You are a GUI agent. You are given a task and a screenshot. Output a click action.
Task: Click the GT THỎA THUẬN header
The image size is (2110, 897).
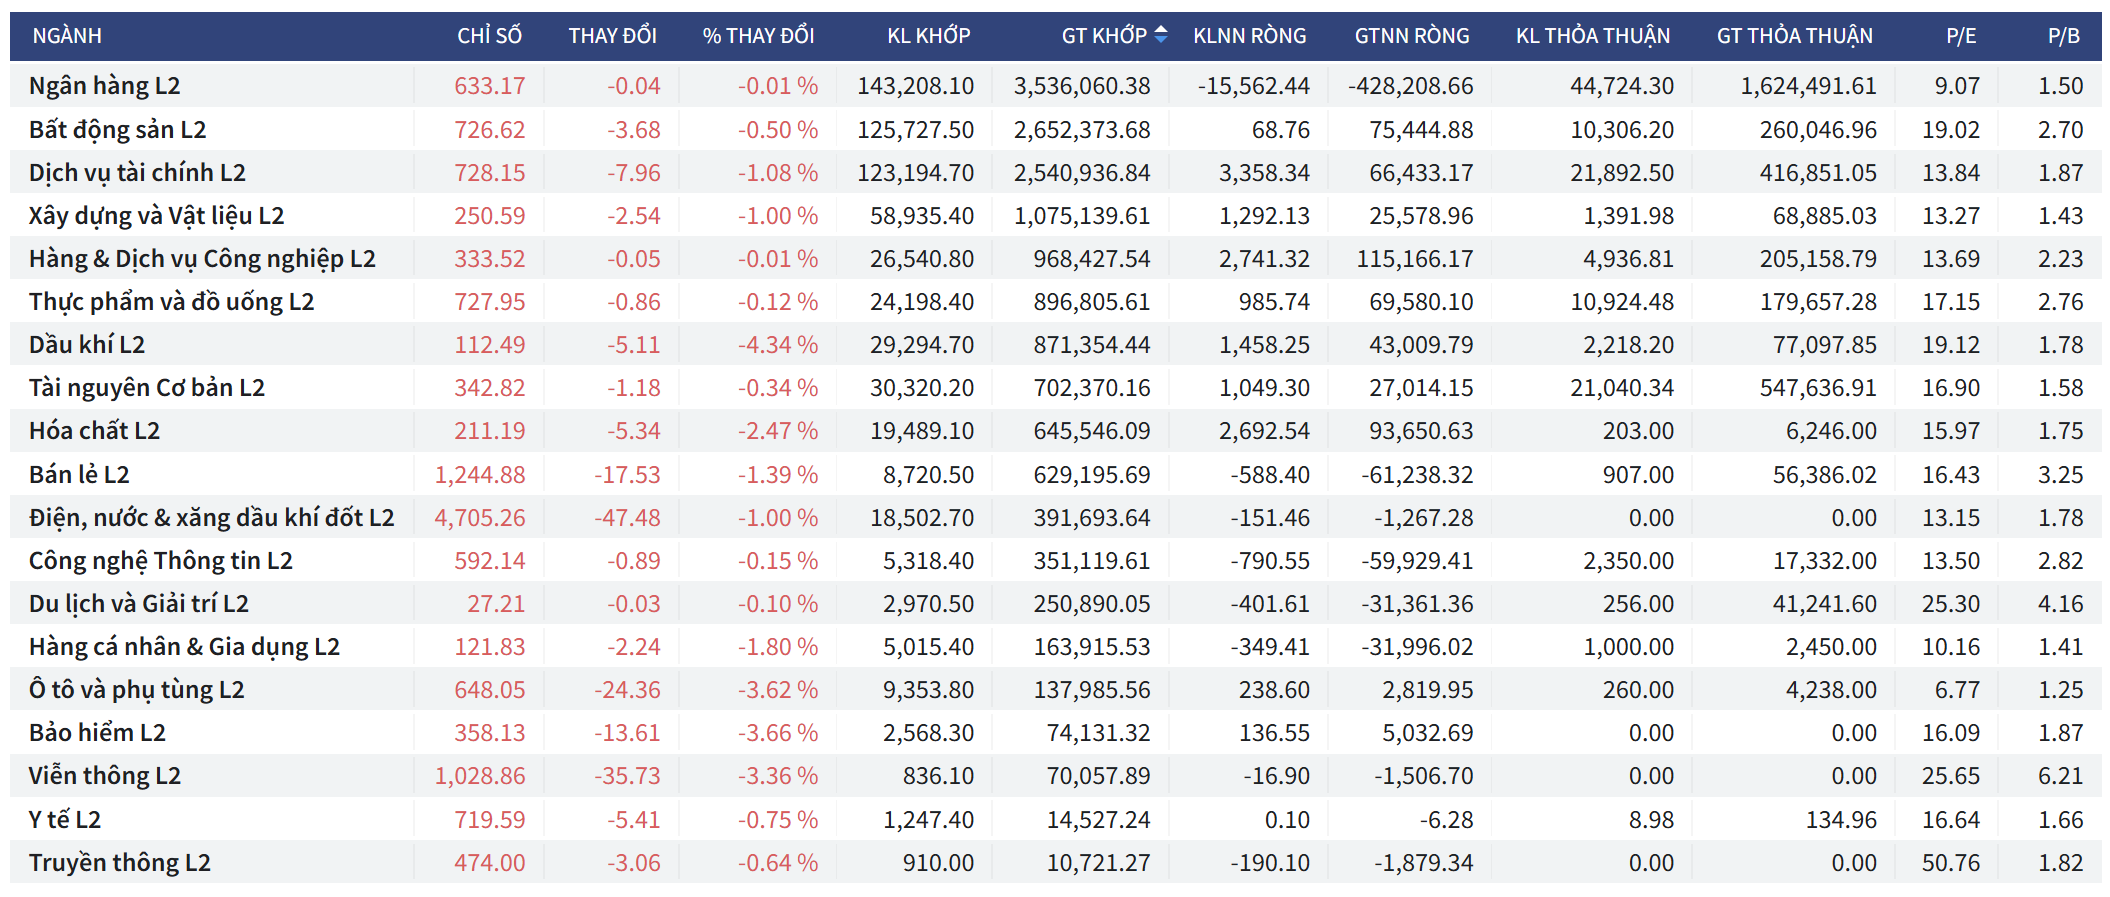click(x=1794, y=36)
